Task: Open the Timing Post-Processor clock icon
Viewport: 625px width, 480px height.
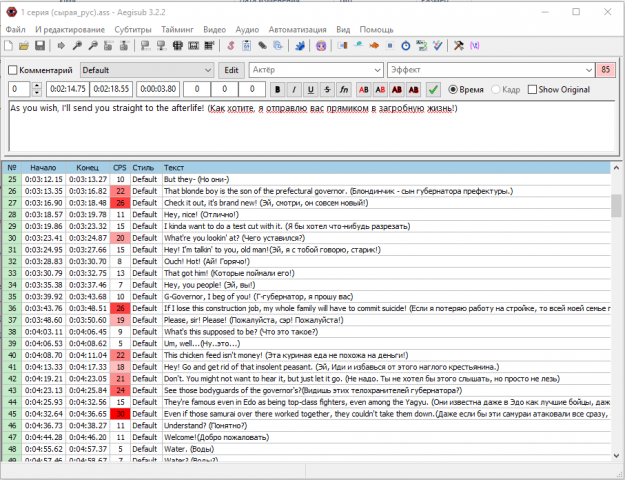Action: tap(405, 46)
